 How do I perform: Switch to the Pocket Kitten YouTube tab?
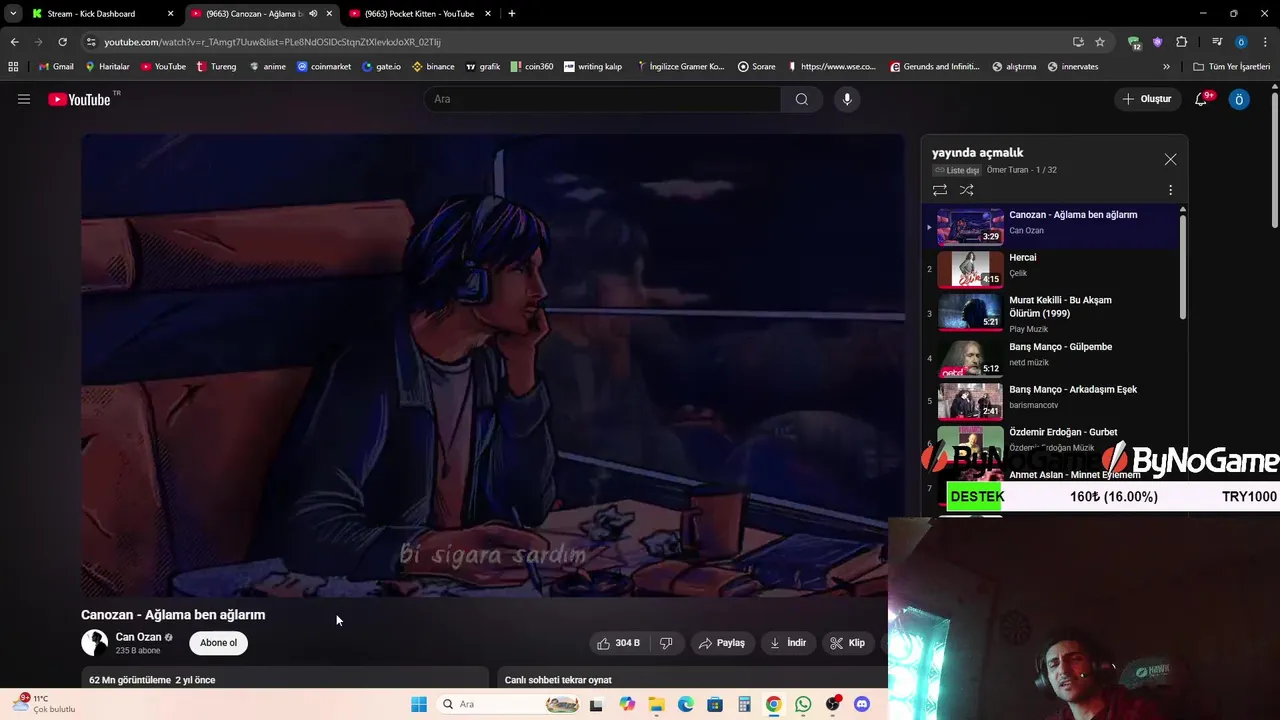tap(420, 14)
